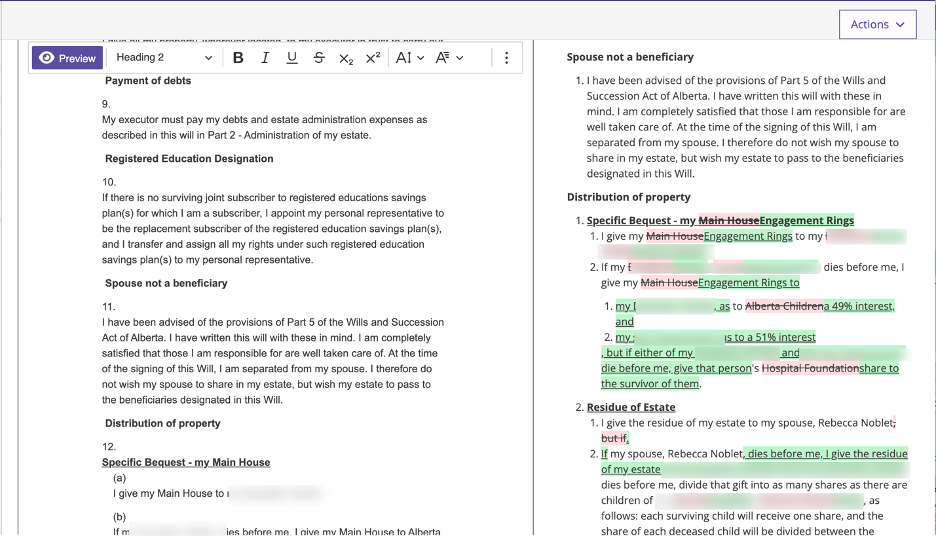Click the inserted 'Engagement Rings' heading text
The width and height of the screenshot is (936, 536).
807,220
